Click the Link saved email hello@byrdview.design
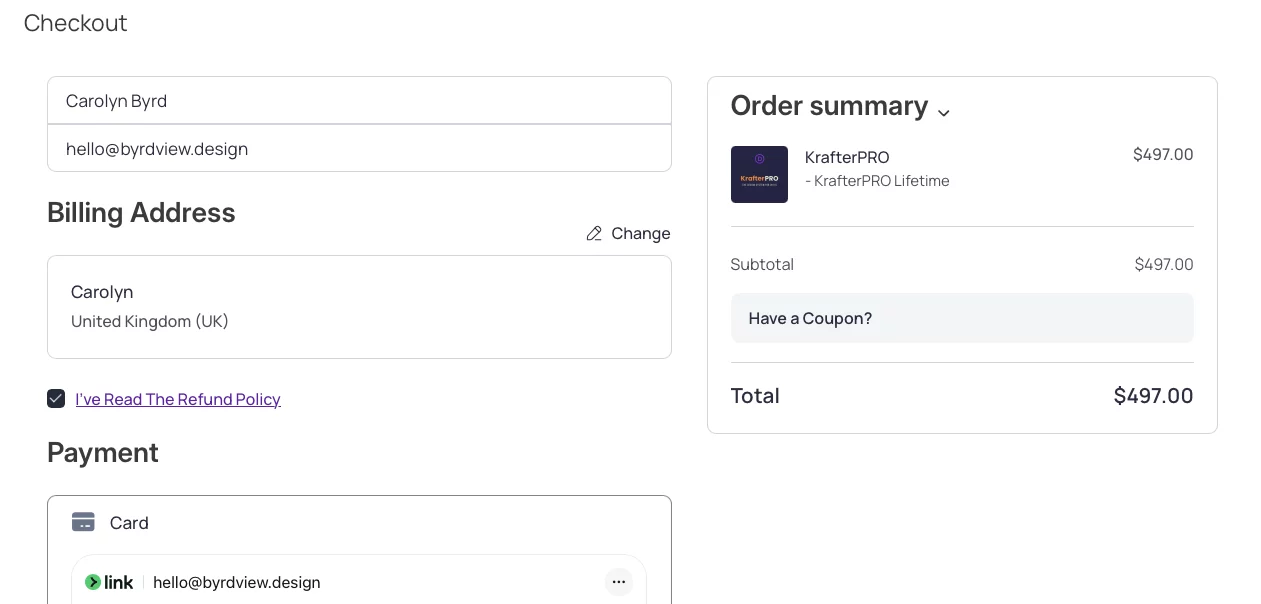The width and height of the screenshot is (1261, 604). (x=237, y=582)
